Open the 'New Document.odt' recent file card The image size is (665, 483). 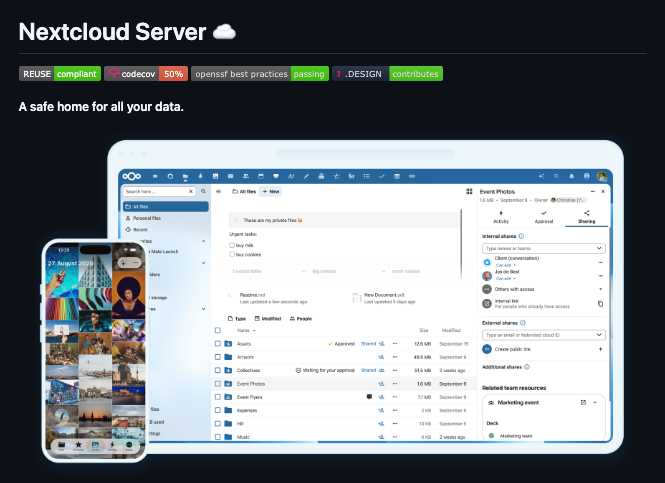tap(384, 298)
